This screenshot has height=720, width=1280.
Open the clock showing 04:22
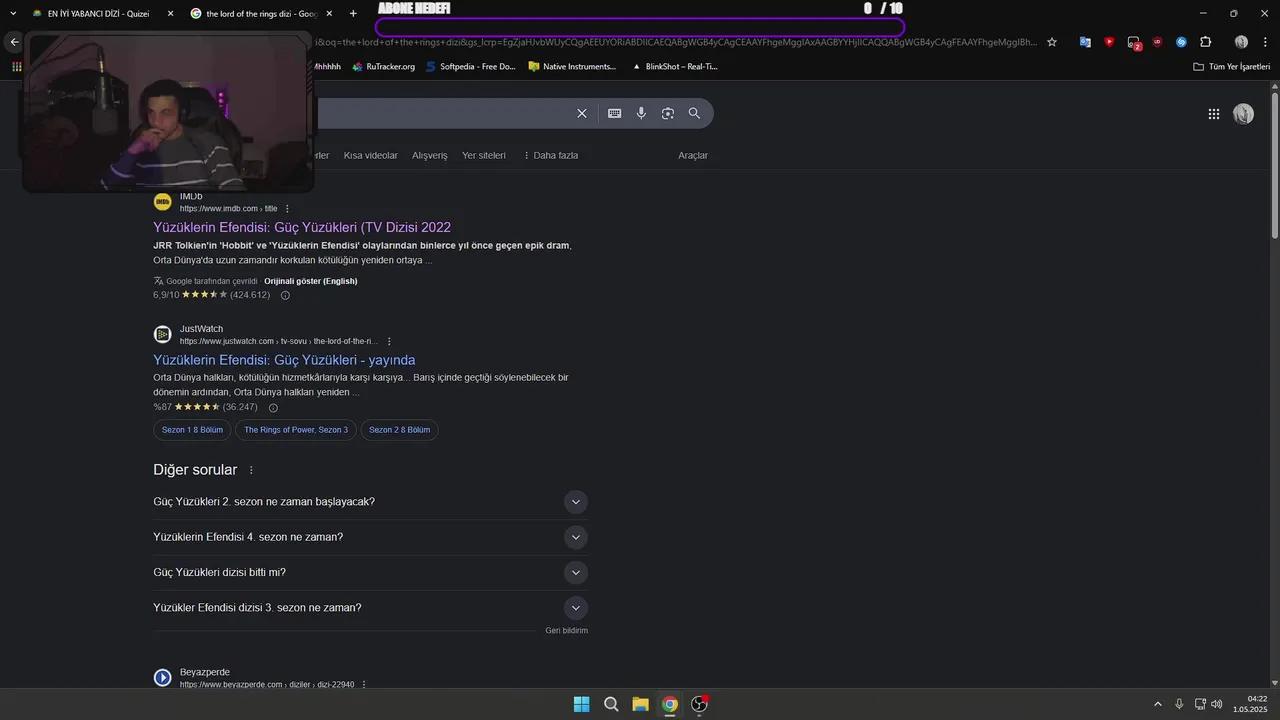coord(1252,704)
